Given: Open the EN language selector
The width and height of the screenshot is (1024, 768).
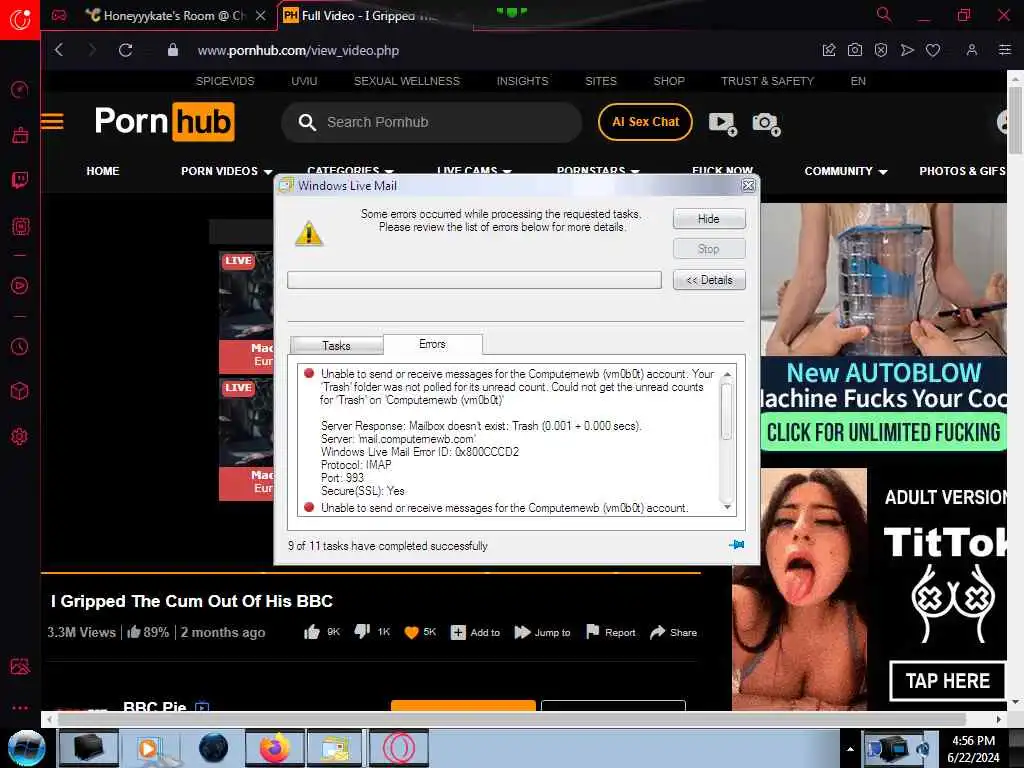Looking at the screenshot, I should pos(858,81).
